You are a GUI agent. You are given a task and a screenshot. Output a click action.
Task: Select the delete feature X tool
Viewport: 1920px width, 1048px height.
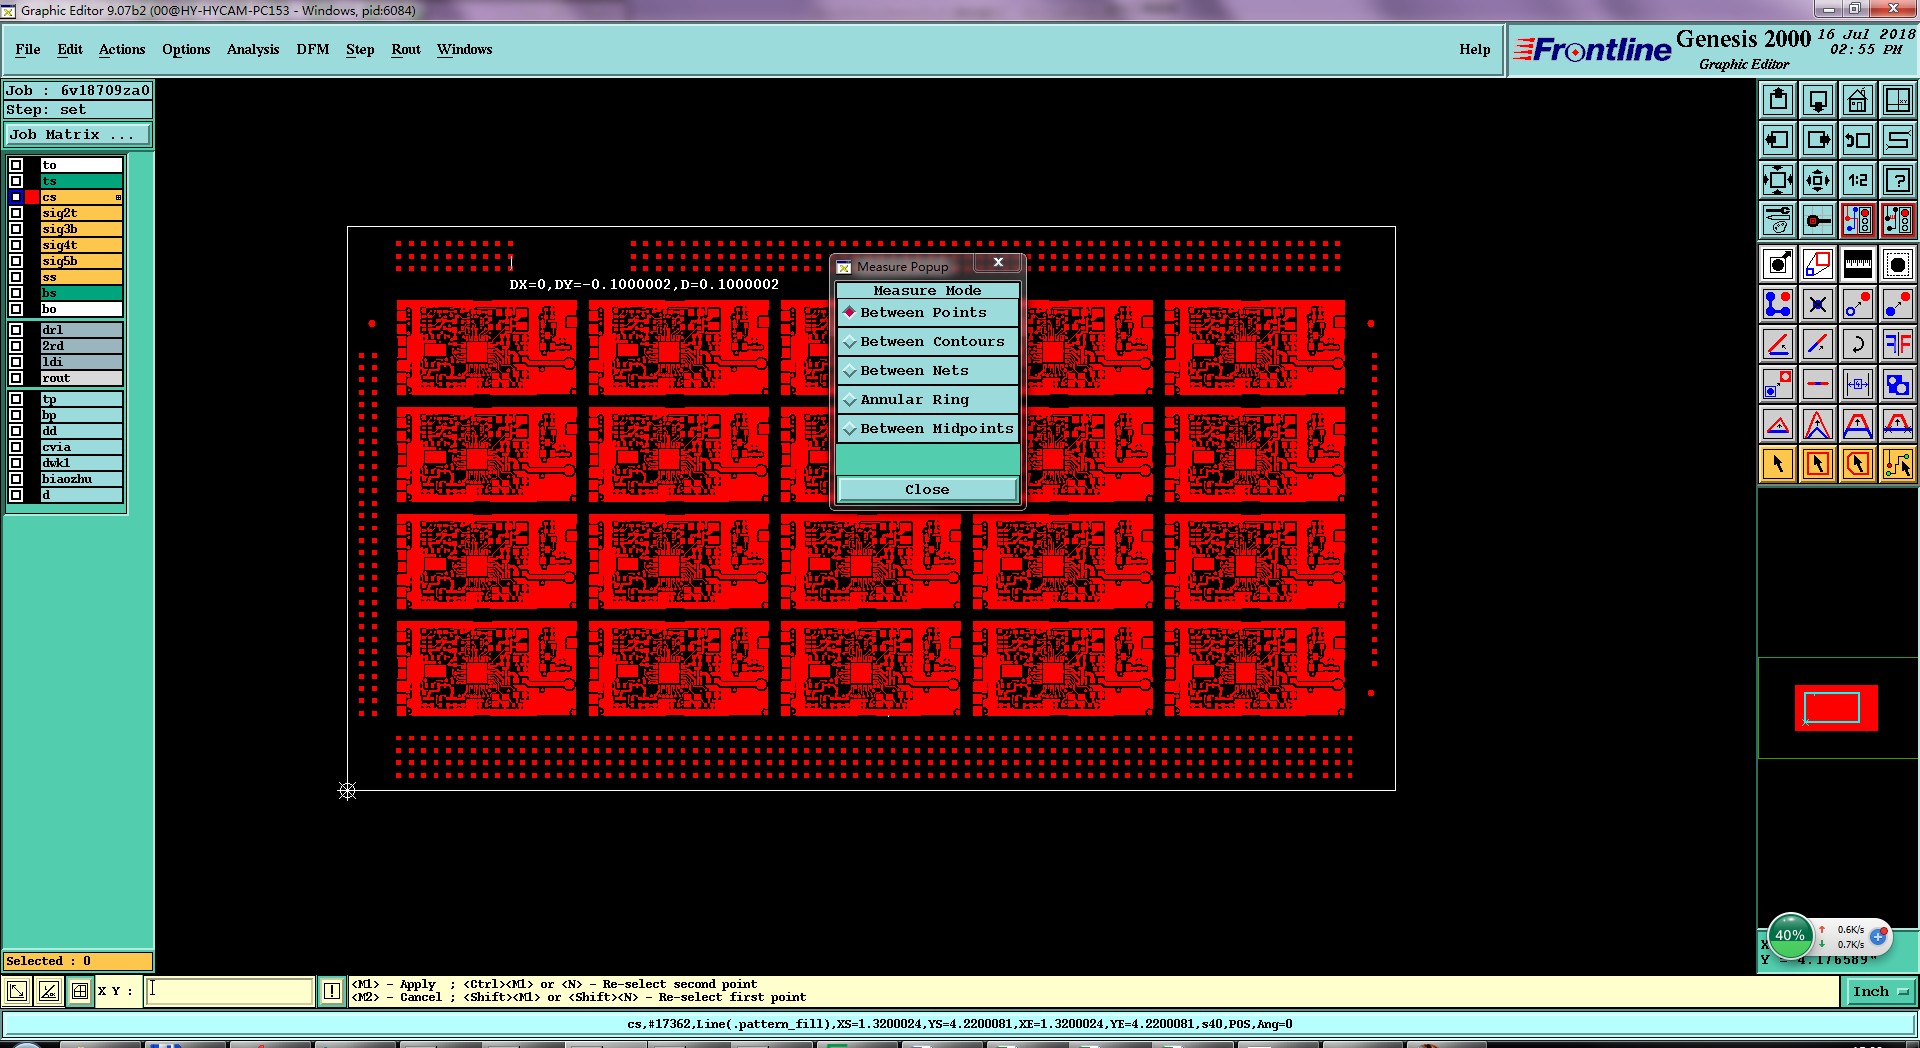click(1818, 304)
